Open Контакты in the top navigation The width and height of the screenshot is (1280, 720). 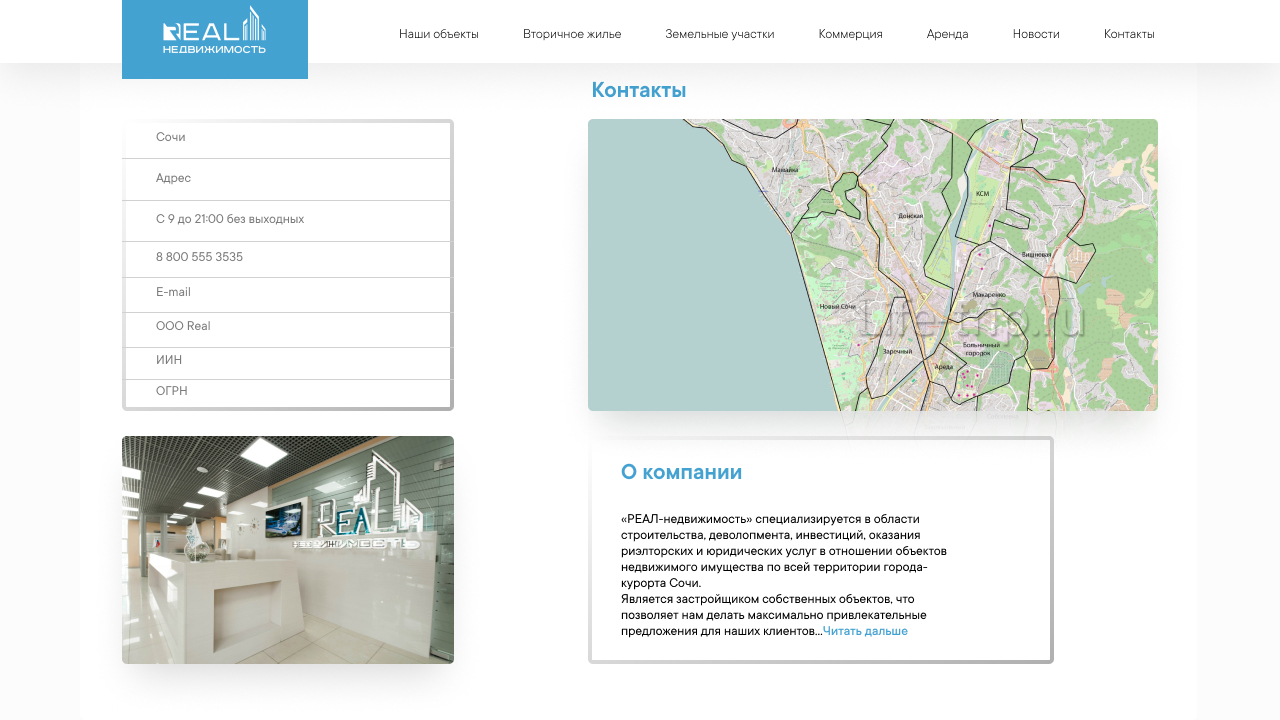click(x=1129, y=34)
